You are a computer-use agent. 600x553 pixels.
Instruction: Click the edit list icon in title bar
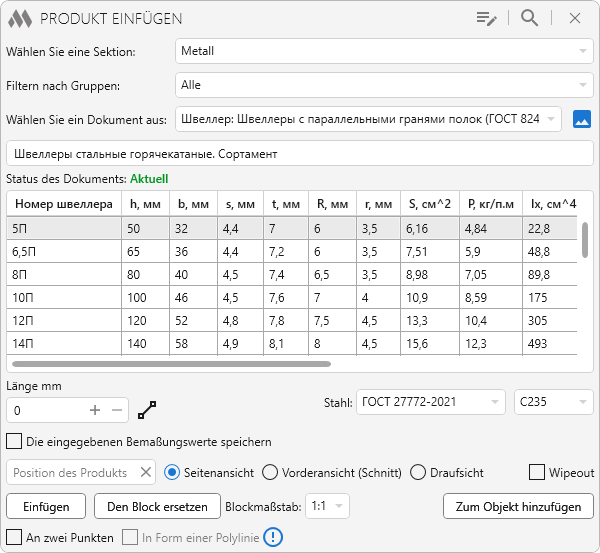coord(487,18)
